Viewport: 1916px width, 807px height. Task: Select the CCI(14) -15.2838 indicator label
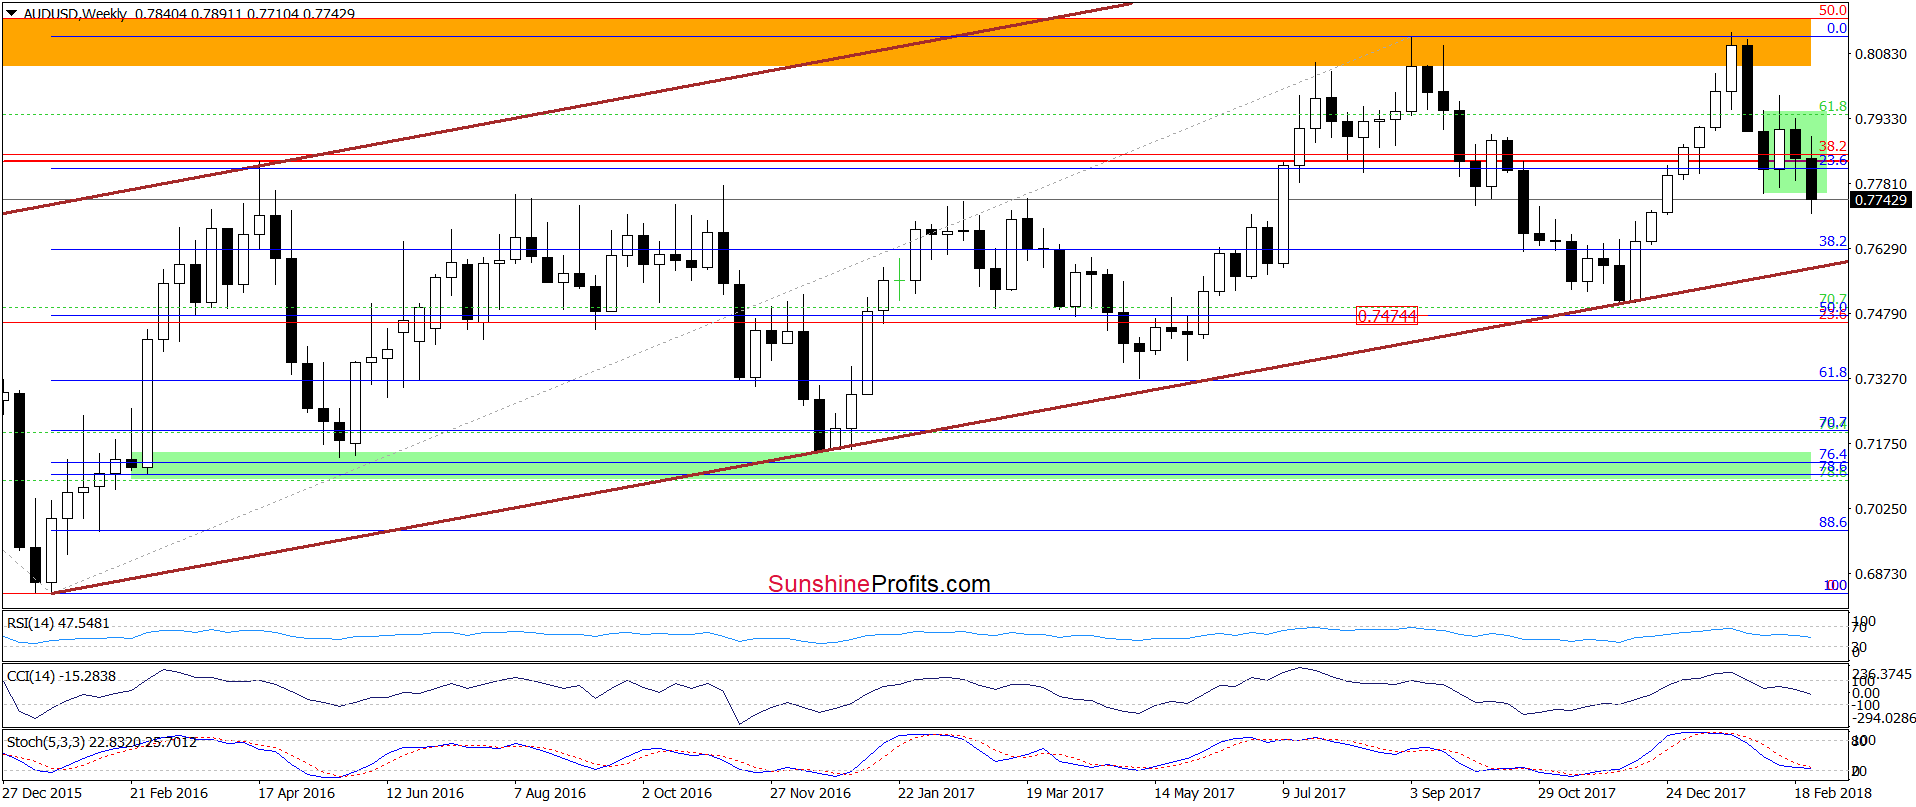pos(61,676)
